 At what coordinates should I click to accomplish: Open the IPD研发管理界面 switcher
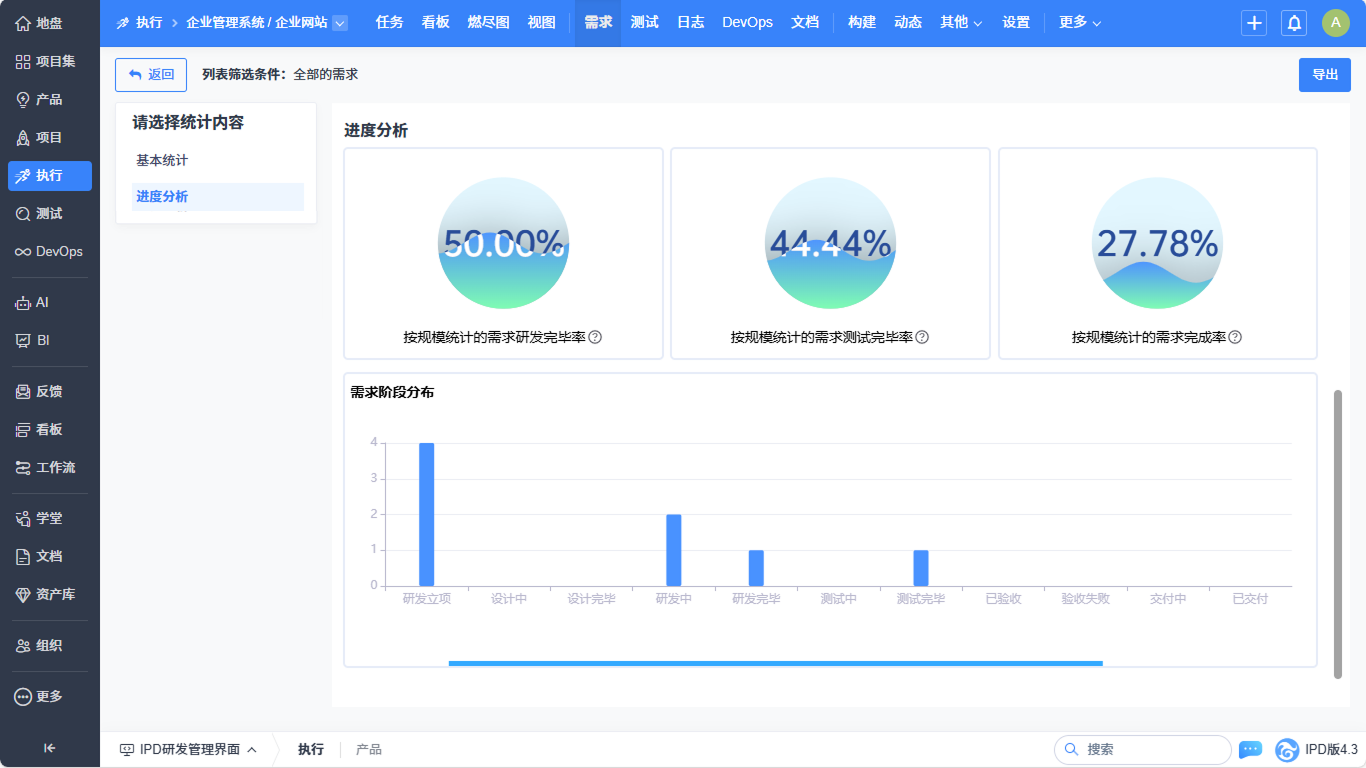click(x=188, y=749)
